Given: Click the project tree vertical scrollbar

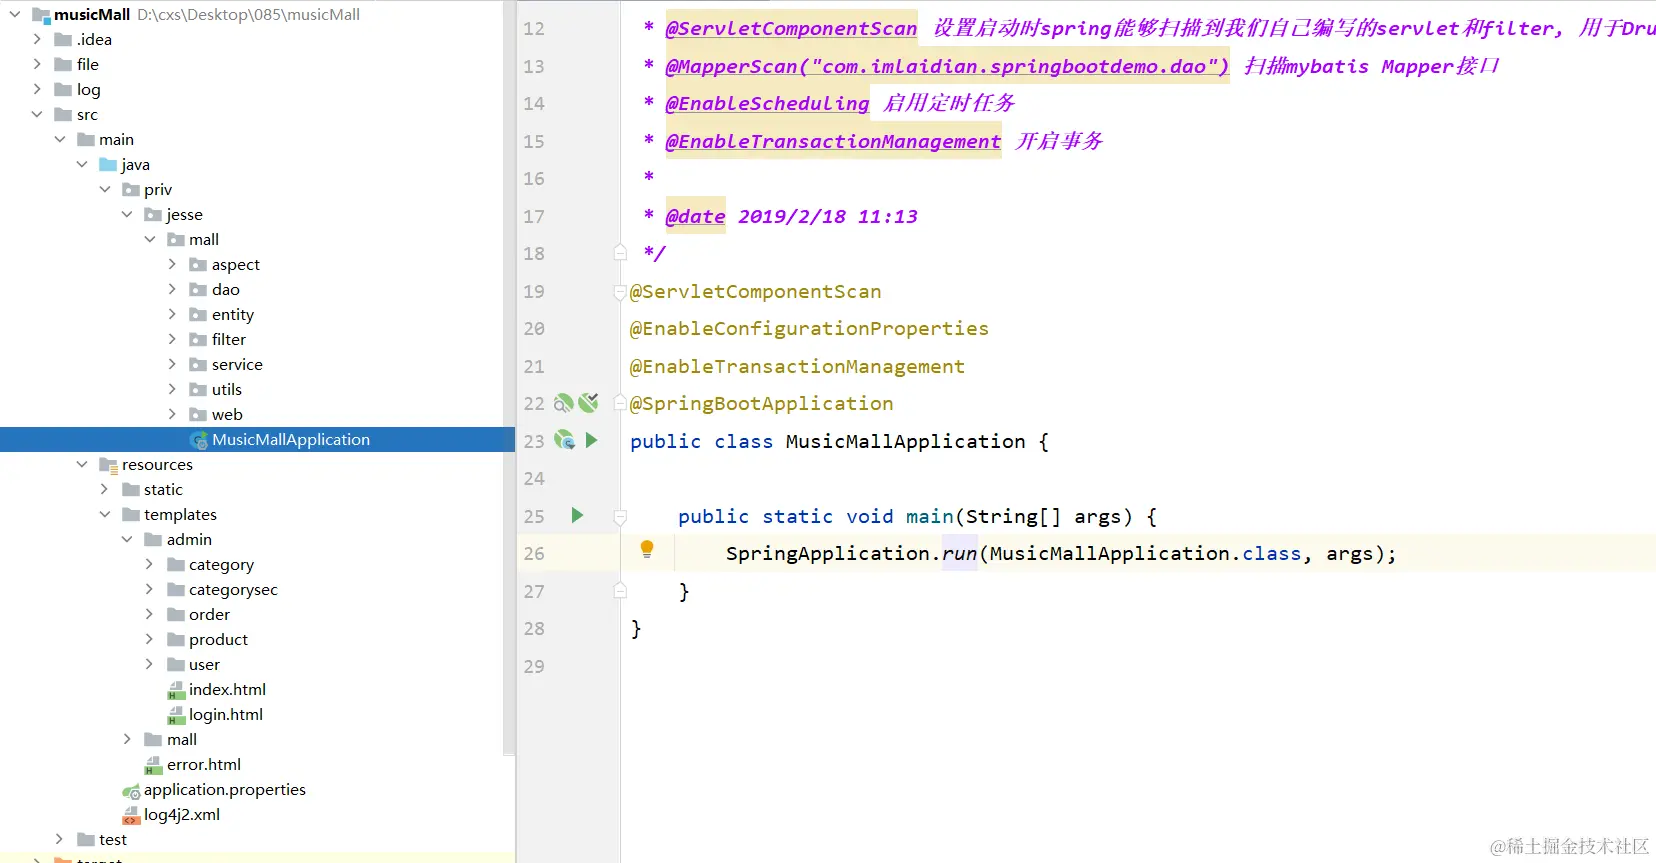Looking at the screenshot, I should (x=509, y=378).
